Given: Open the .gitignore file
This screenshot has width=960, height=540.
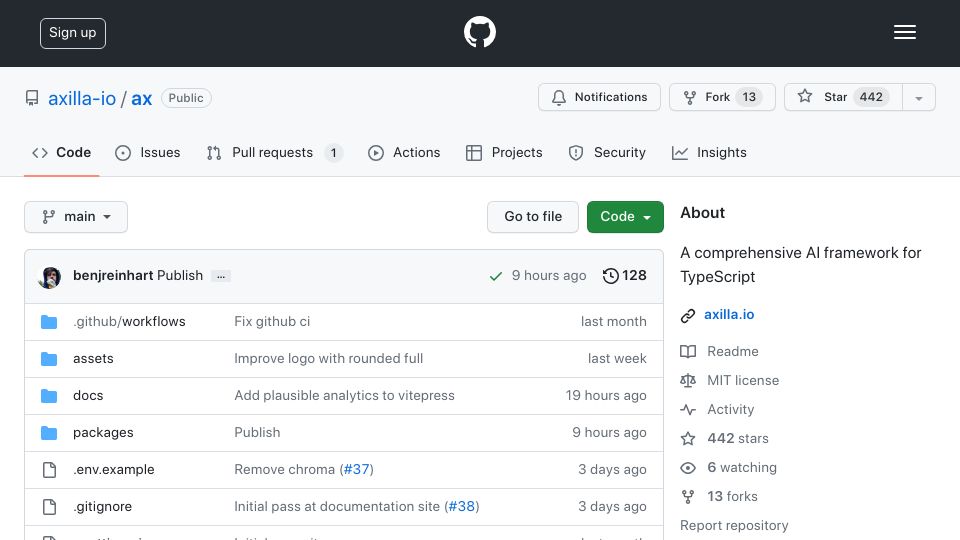Looking at the screenshot, I should pos(102,506).
